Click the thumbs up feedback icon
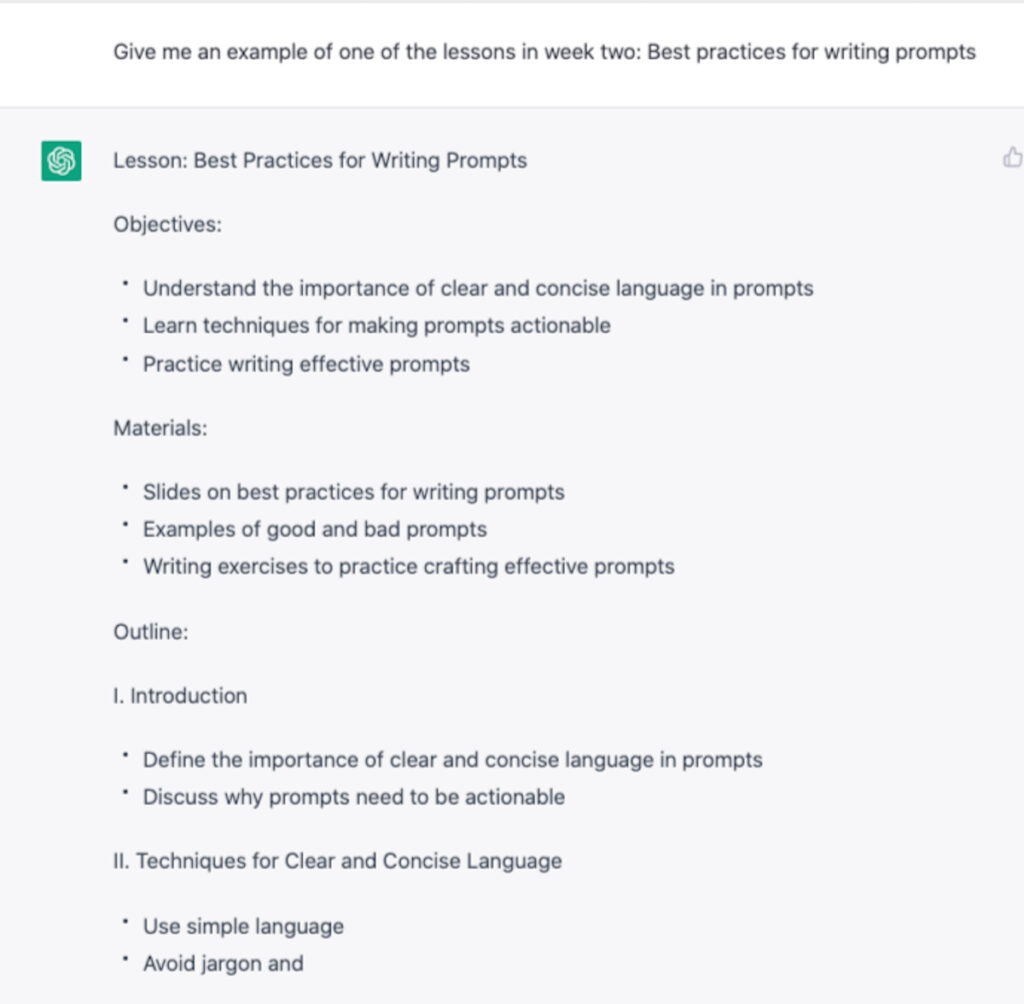 tap(1012, 158)
